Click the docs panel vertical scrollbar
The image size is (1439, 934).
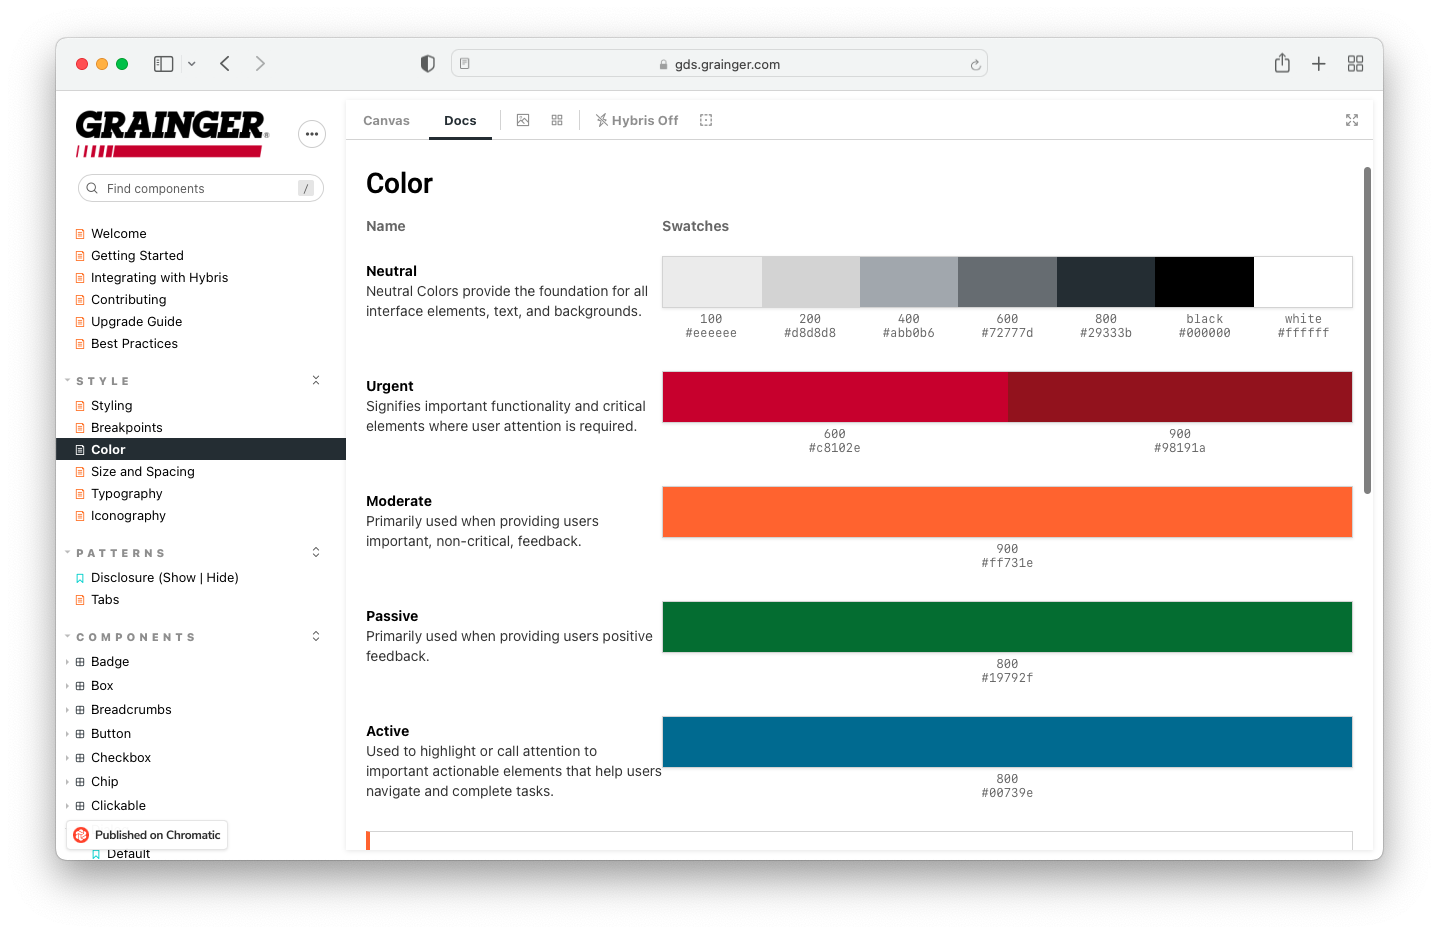(x=1367, y=330)
